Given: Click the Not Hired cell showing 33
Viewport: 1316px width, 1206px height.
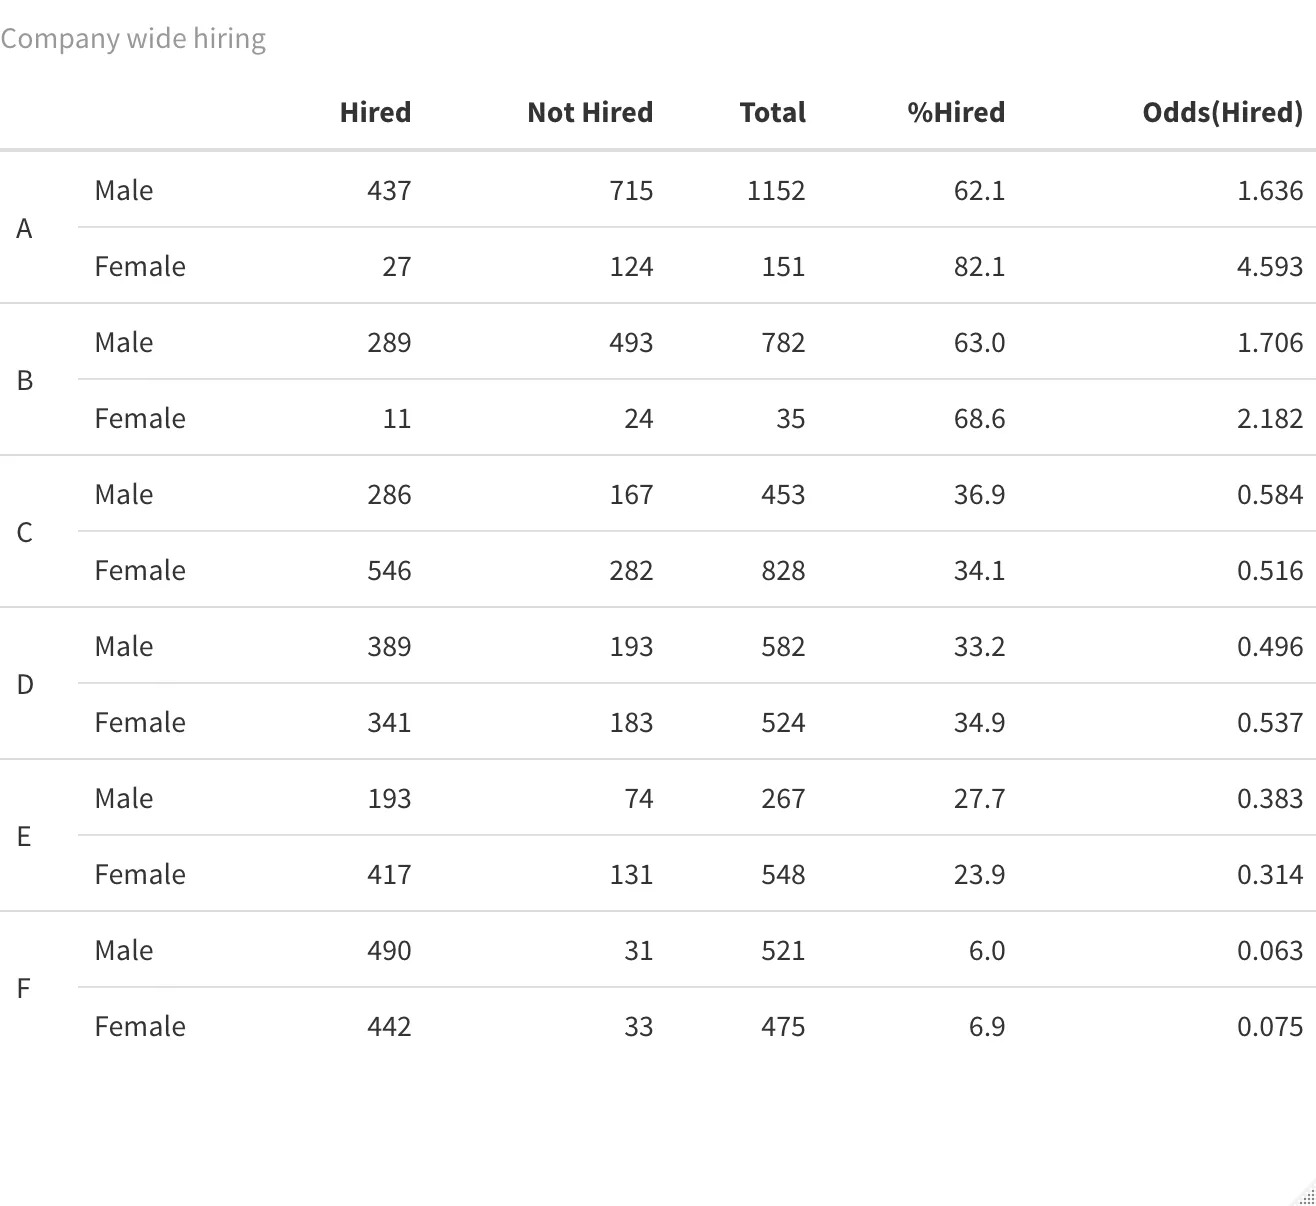Looking at the screenshot, I should pyautogui.click(x=638, y=1027).
